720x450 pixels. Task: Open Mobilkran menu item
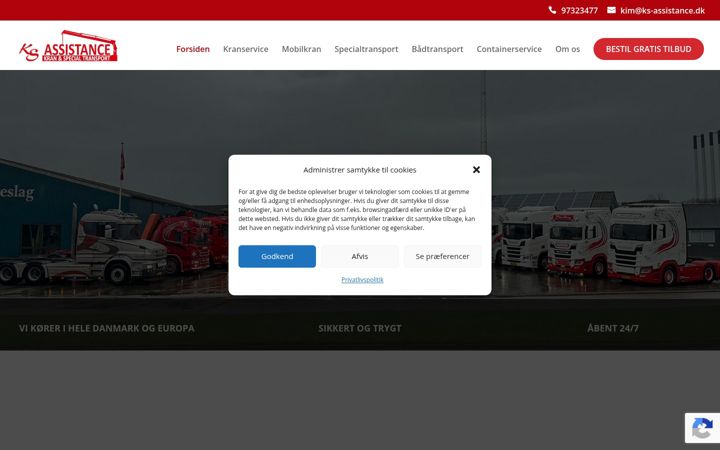(x=301, y=49)
